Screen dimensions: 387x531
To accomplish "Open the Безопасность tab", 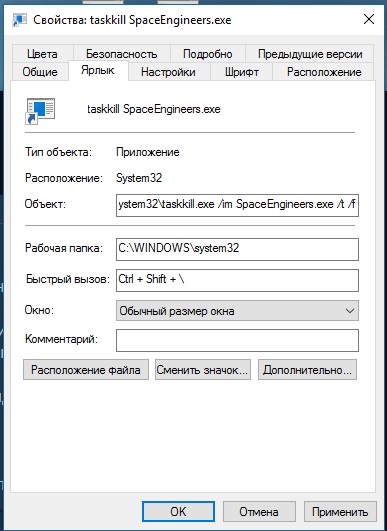I will pyautogui.click(x=122, y=54).
